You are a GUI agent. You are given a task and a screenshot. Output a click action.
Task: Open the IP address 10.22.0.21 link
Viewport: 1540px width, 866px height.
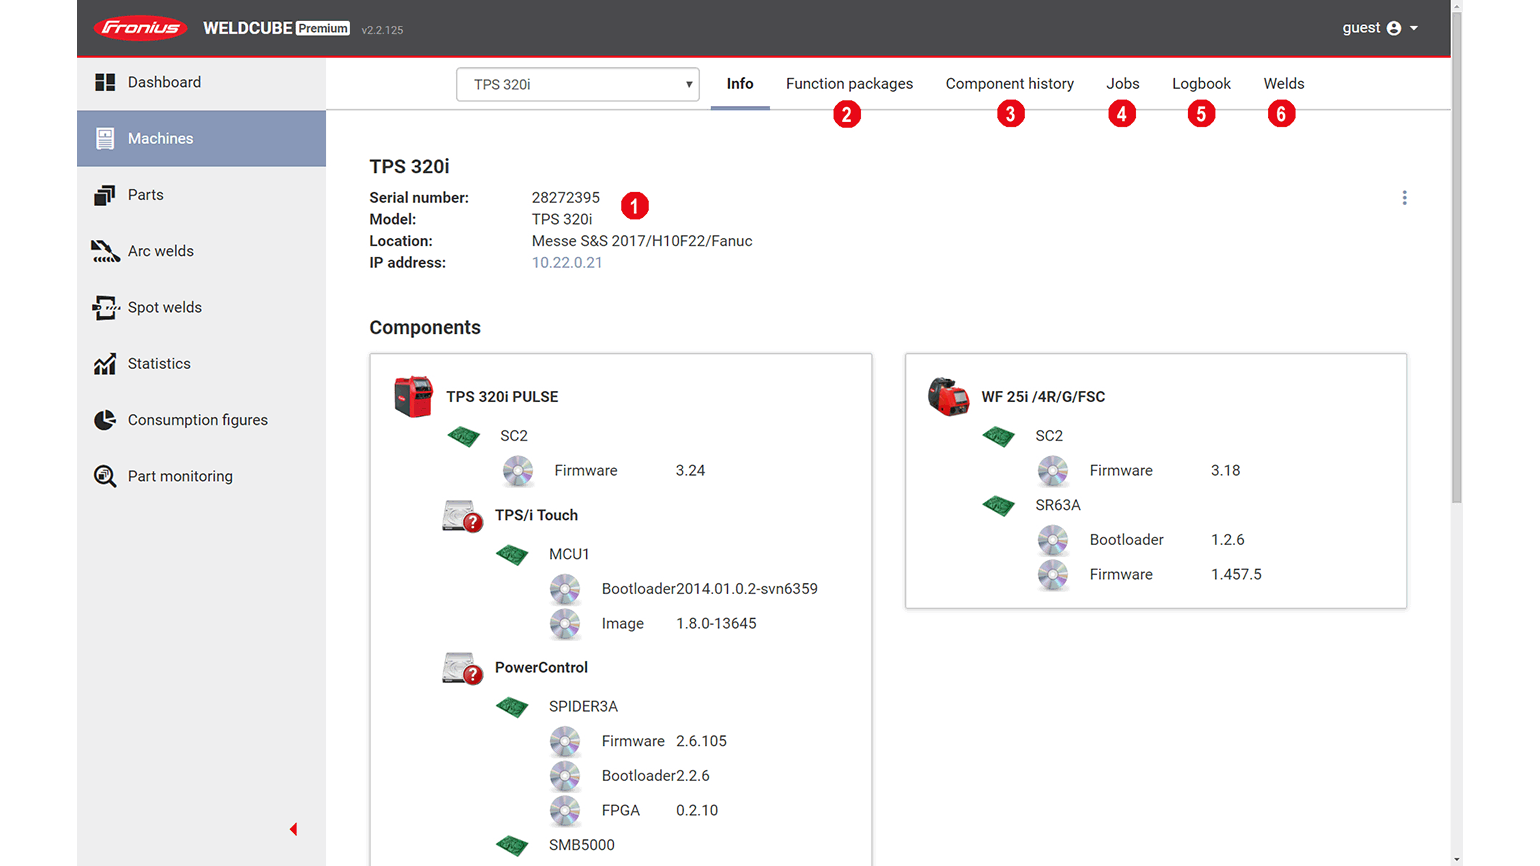[x=567, y=263]
